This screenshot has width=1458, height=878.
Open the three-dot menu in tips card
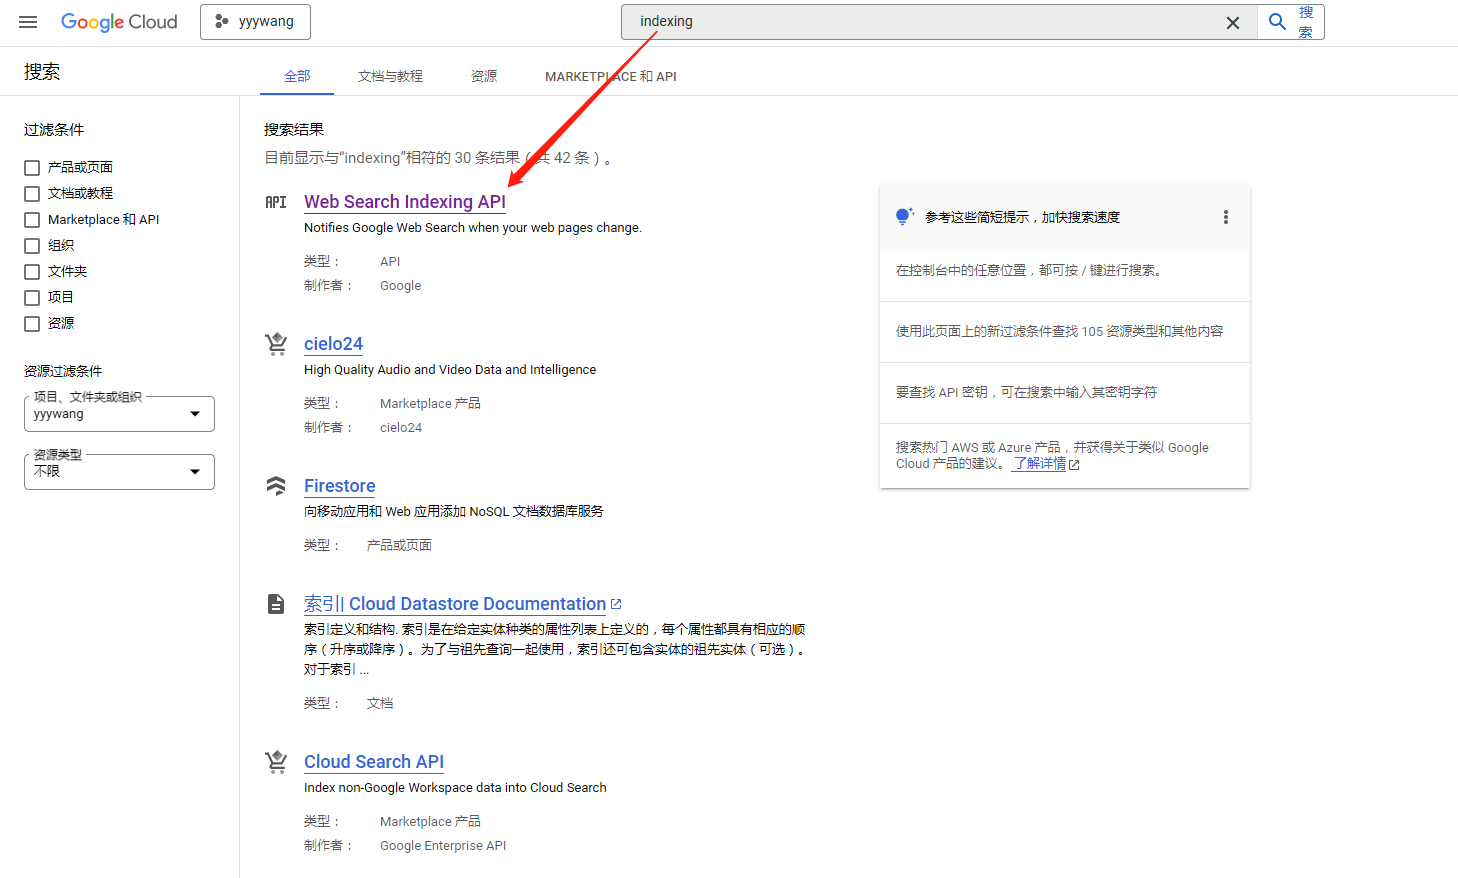(1225, 217)
